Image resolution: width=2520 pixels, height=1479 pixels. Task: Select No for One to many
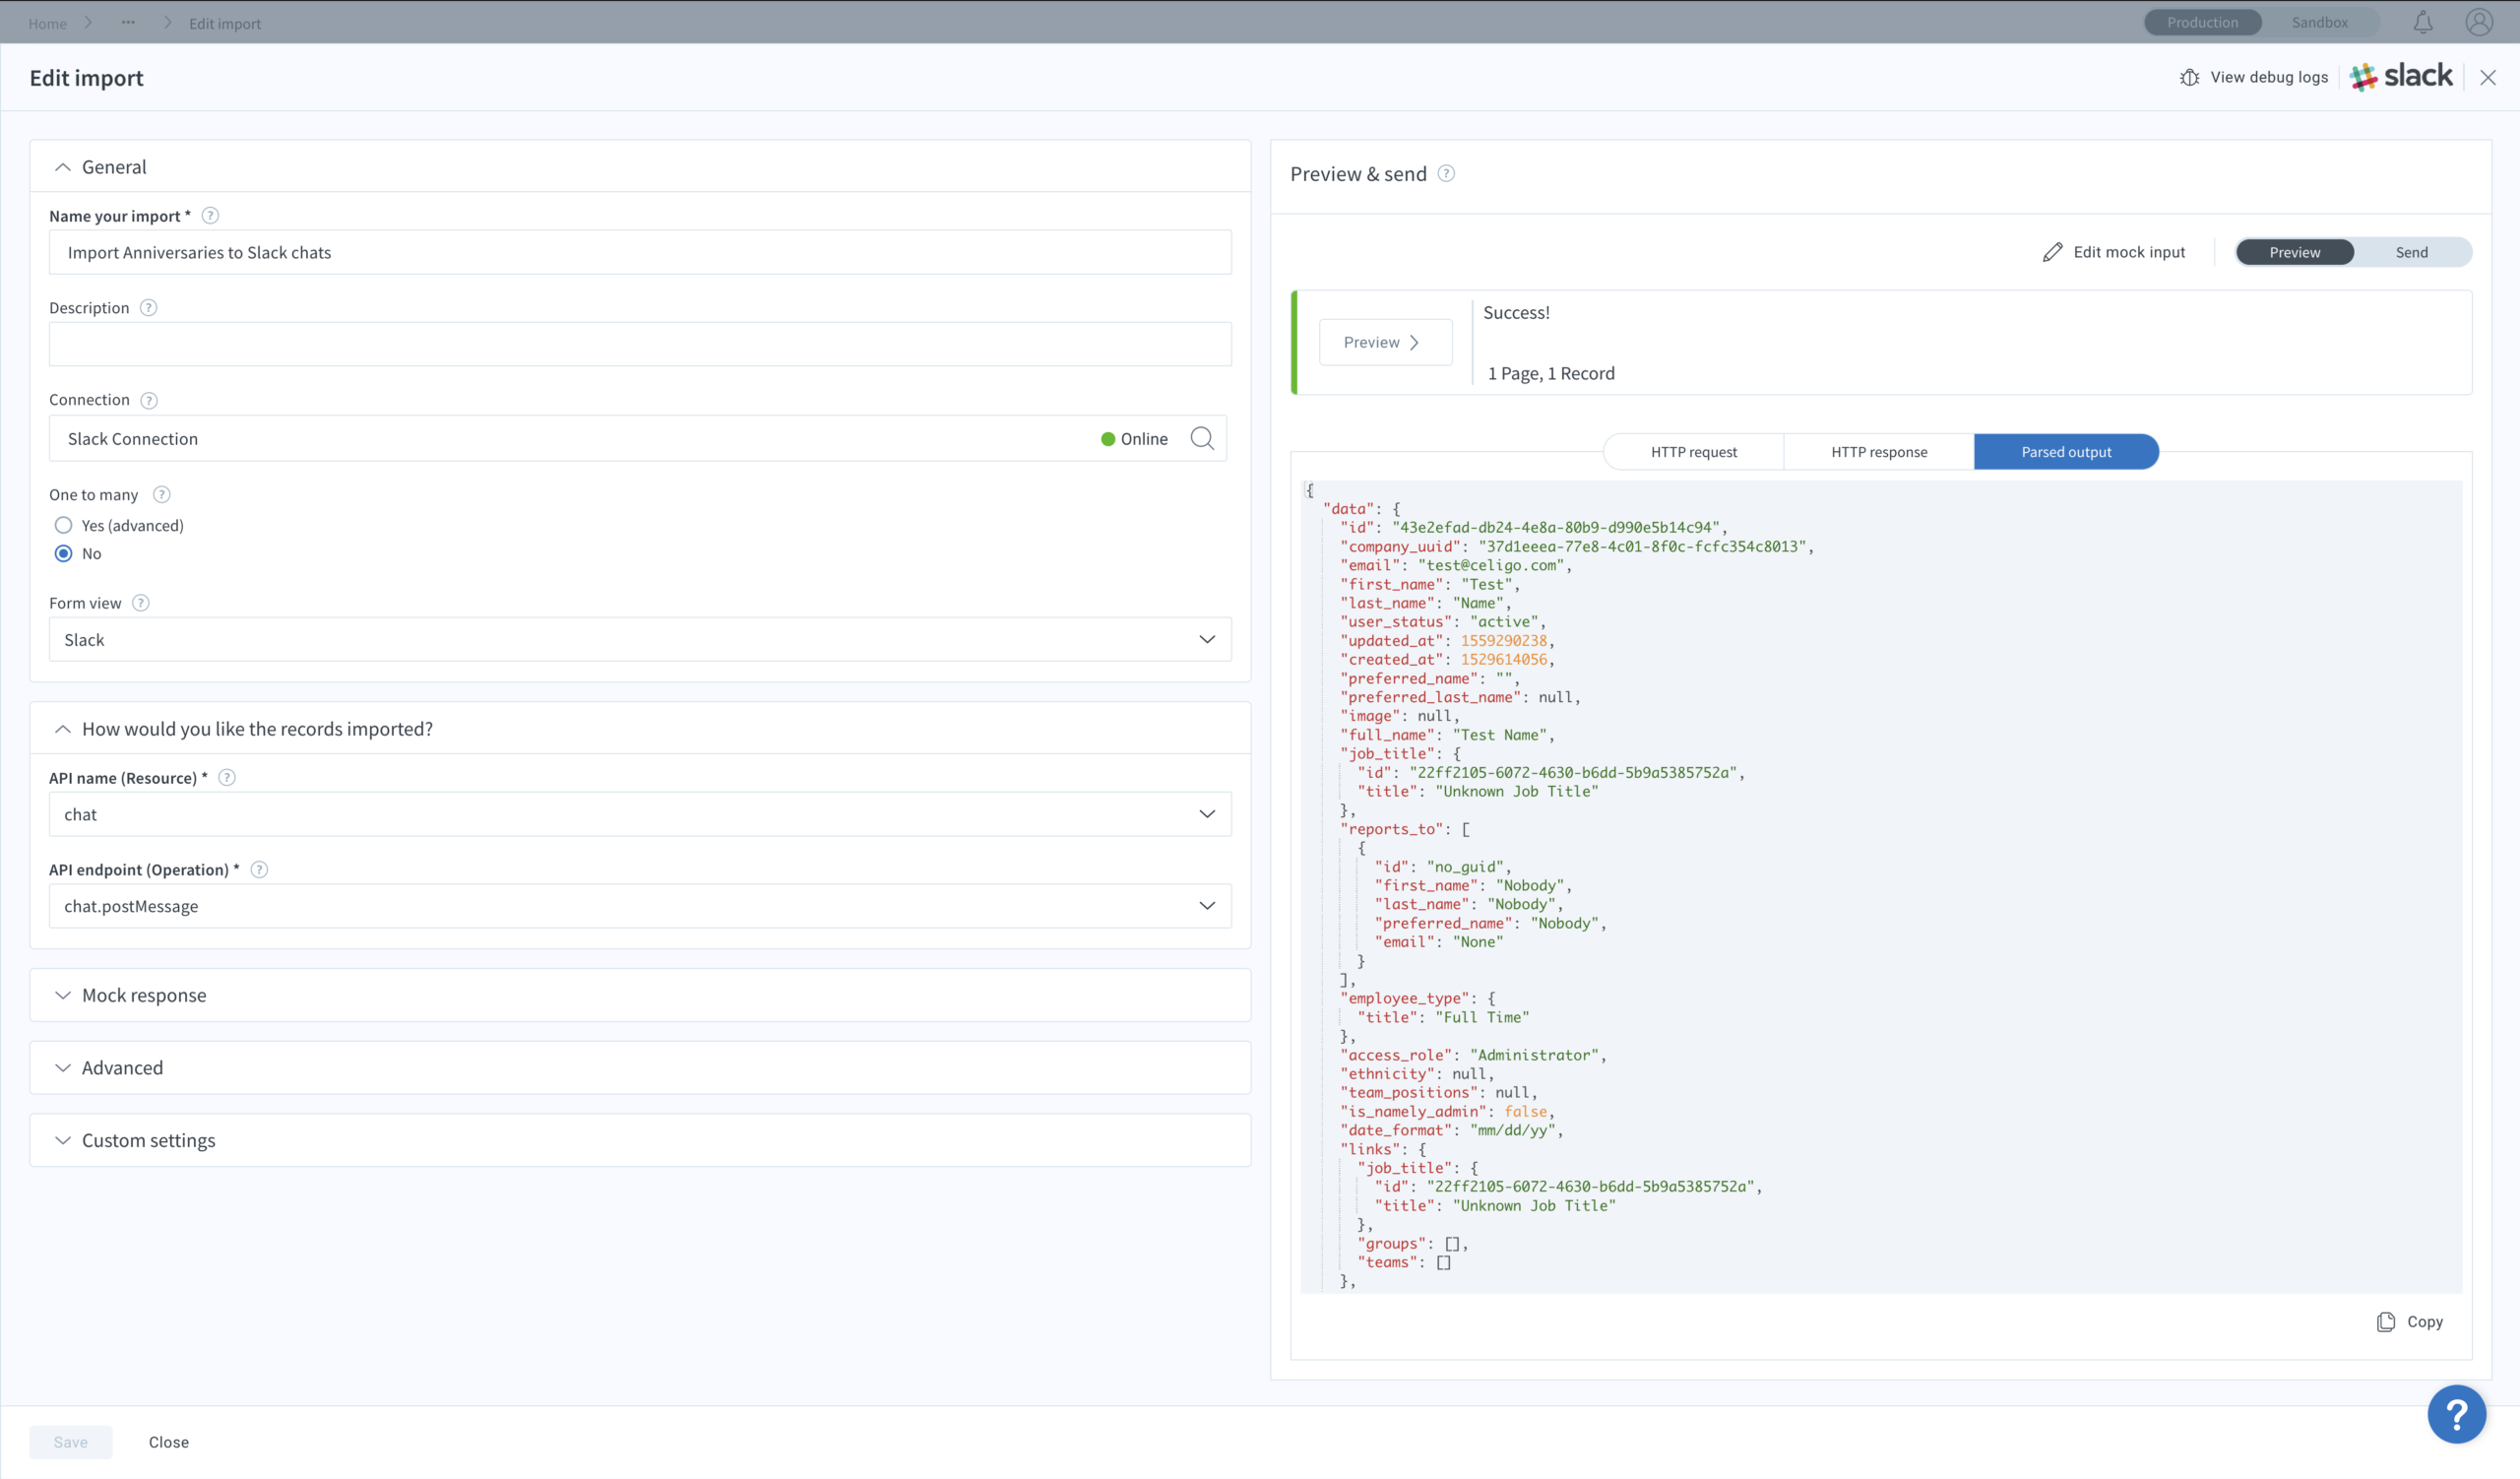click(64, 553)
